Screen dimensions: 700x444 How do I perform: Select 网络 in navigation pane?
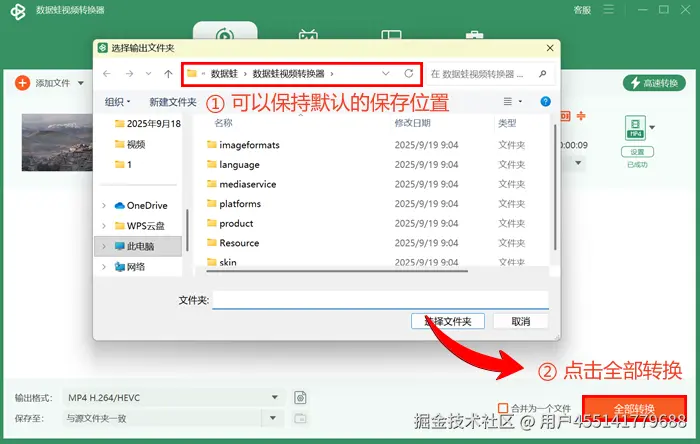pyautogui.click(x=130, y=267)
